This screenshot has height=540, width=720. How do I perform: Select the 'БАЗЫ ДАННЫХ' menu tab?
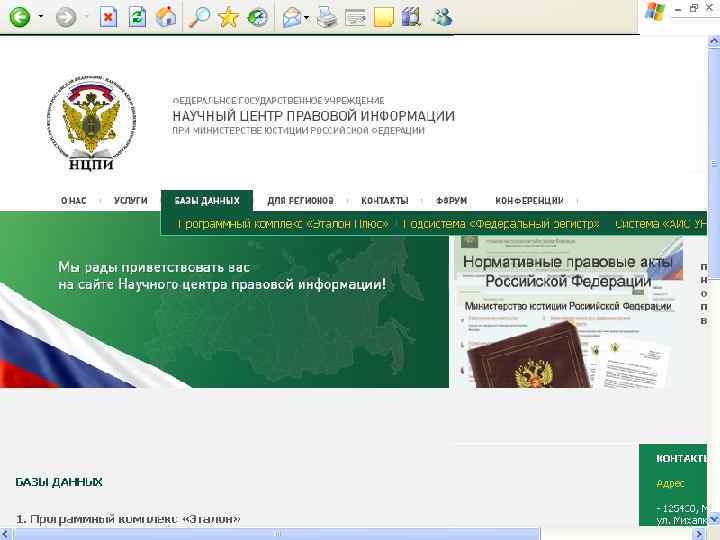pyautogui.click(x=207, y=201)
